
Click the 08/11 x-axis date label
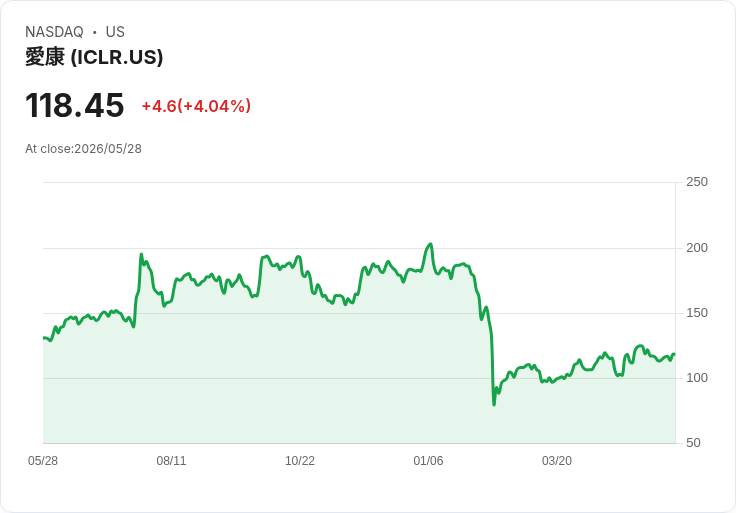pos(171,460)
